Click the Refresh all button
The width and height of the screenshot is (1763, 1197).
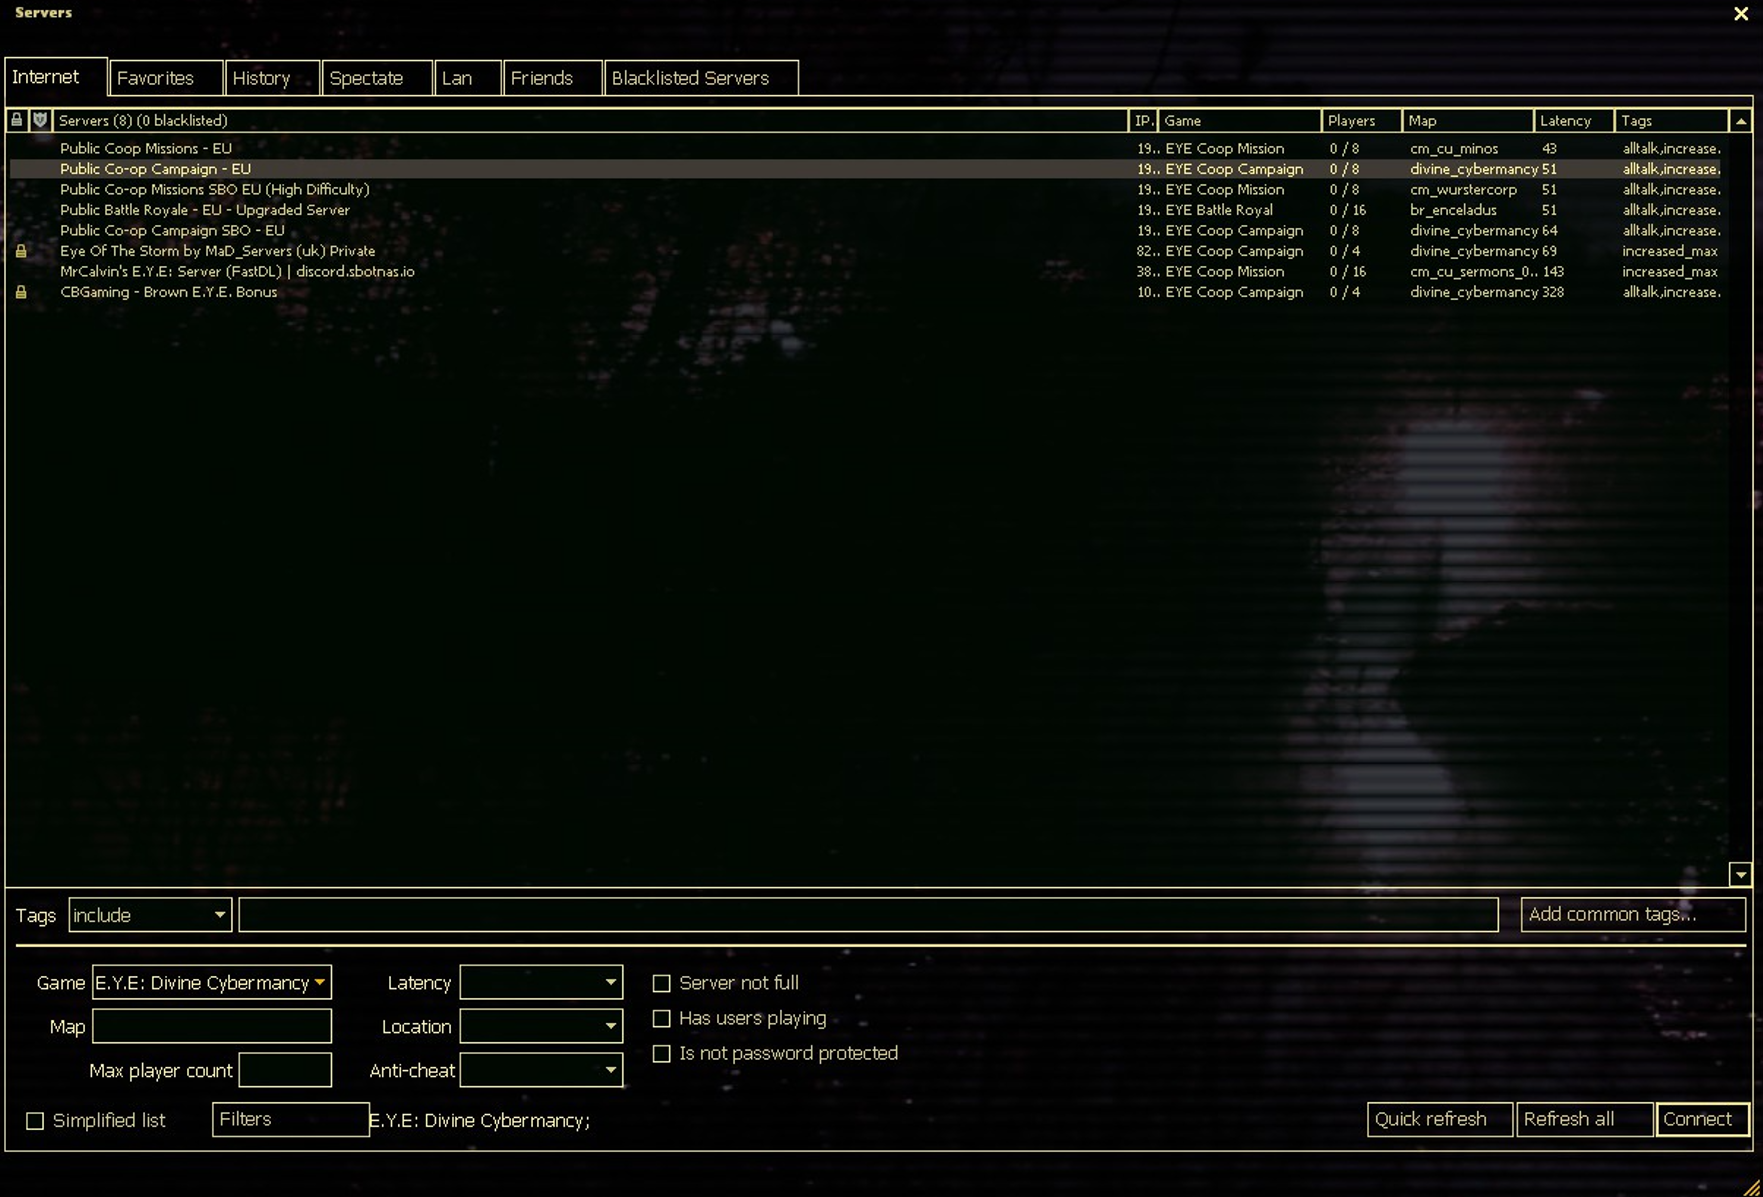1584,1119
